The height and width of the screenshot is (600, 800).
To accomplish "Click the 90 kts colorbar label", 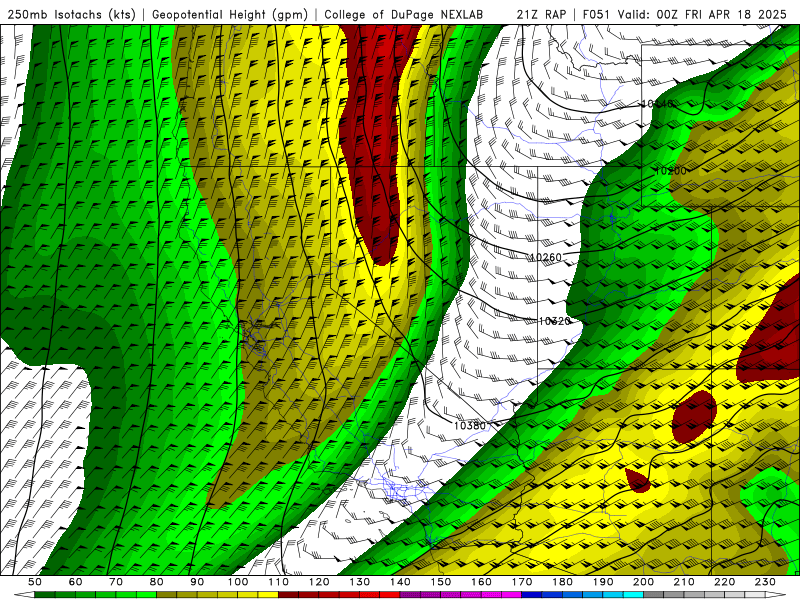I will (x=197, y=582).
